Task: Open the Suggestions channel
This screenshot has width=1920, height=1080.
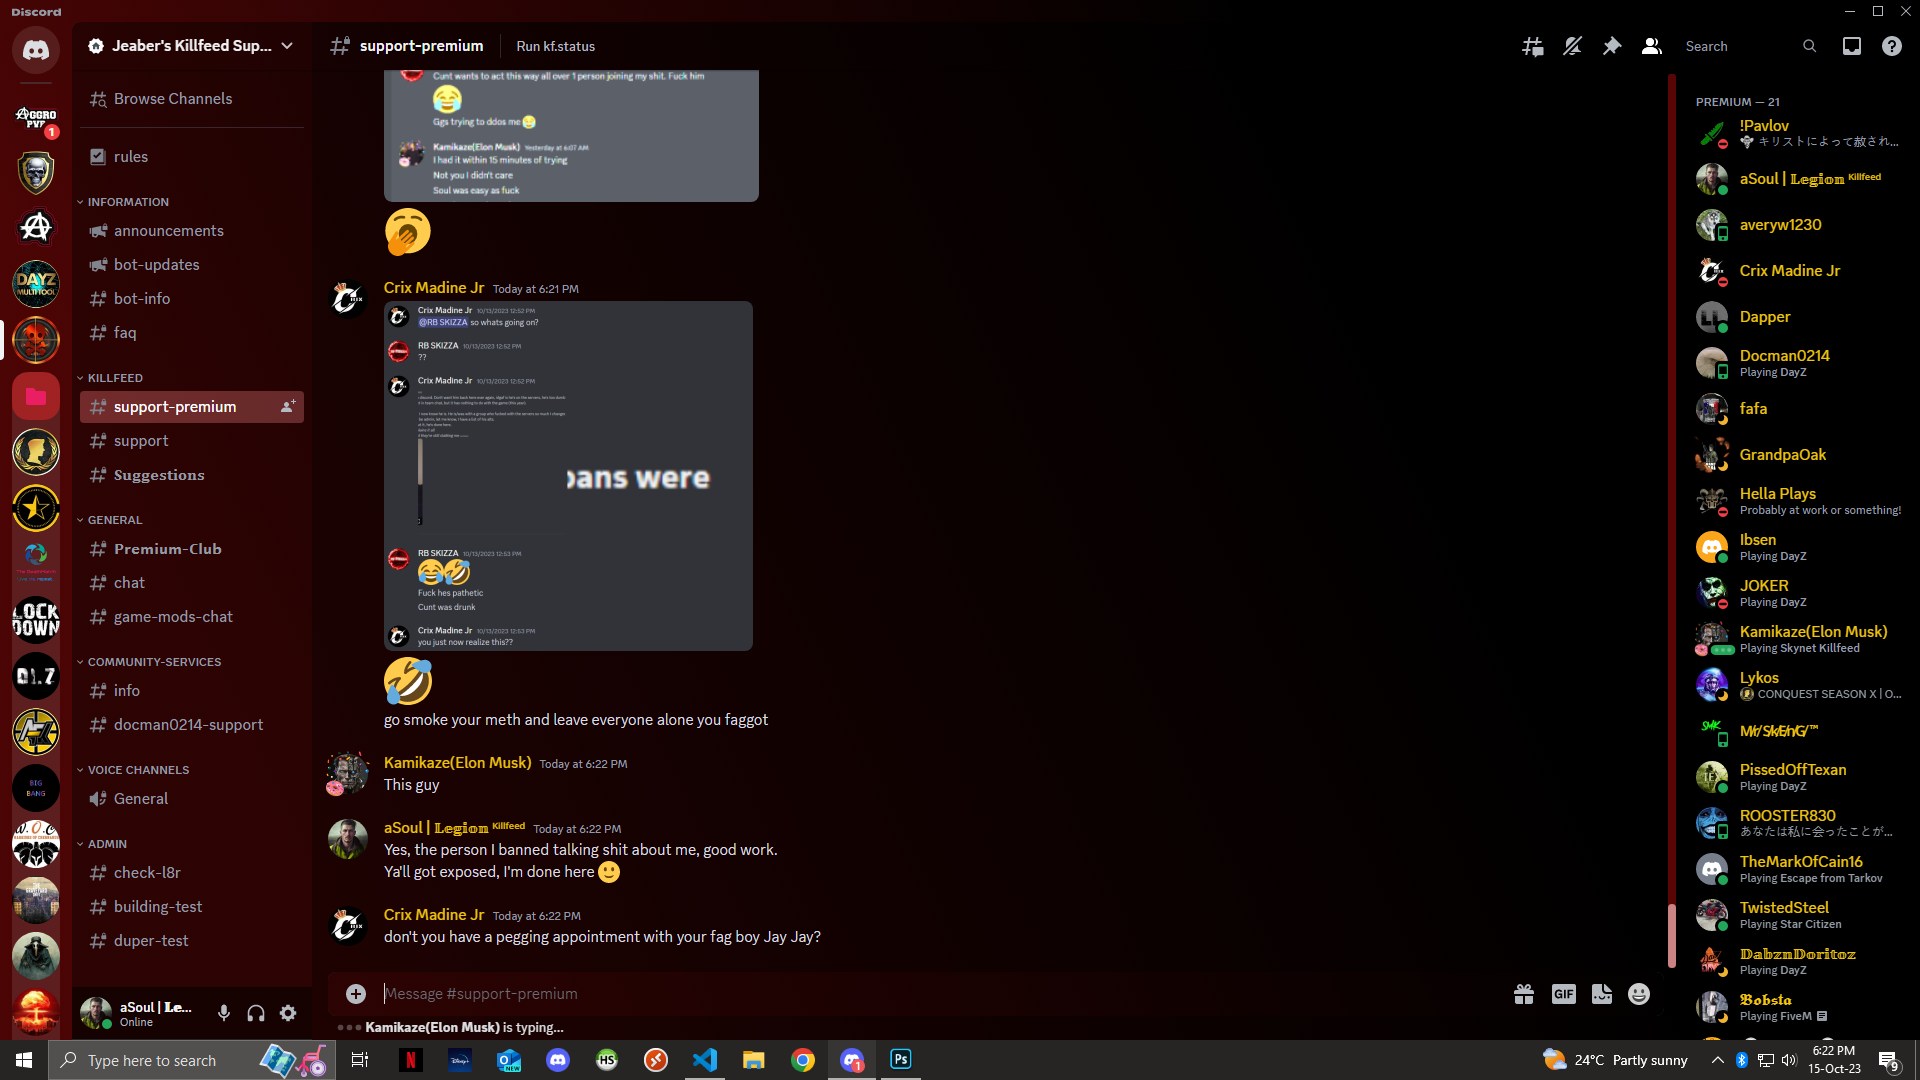Action: (192, 475)
